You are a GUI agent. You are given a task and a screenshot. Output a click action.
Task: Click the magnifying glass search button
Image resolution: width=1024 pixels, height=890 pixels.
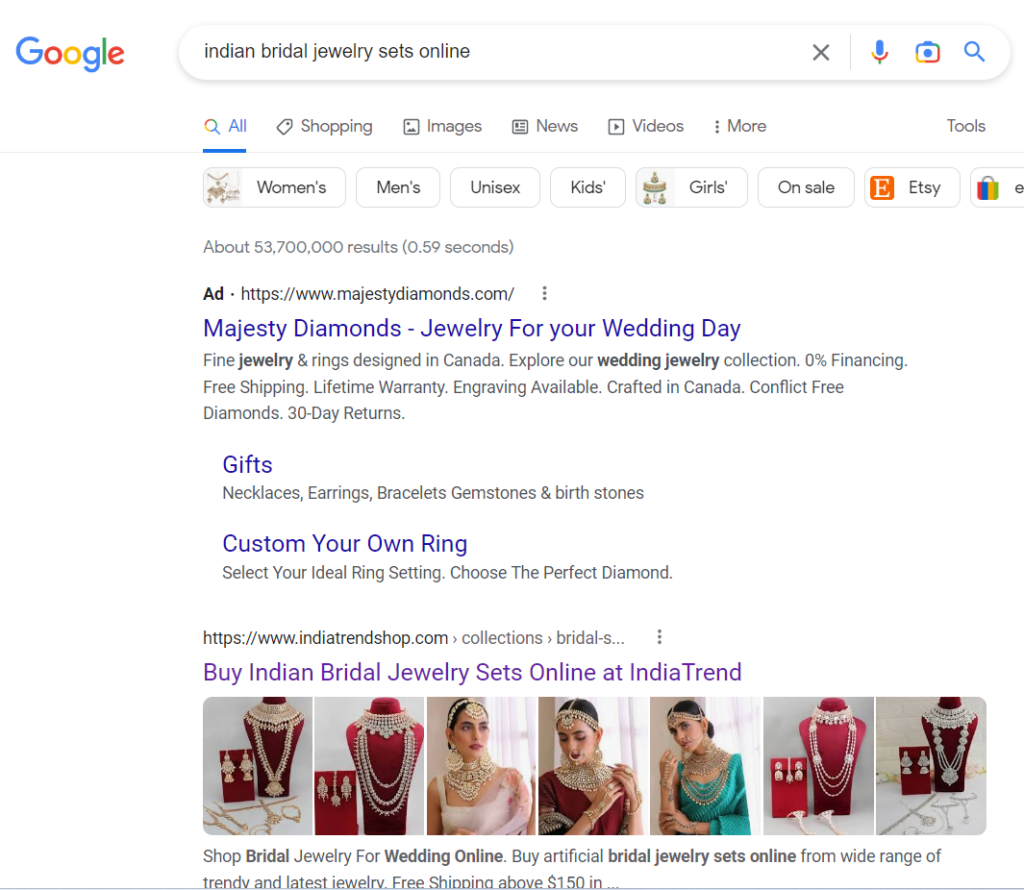[x=974, y=52]
